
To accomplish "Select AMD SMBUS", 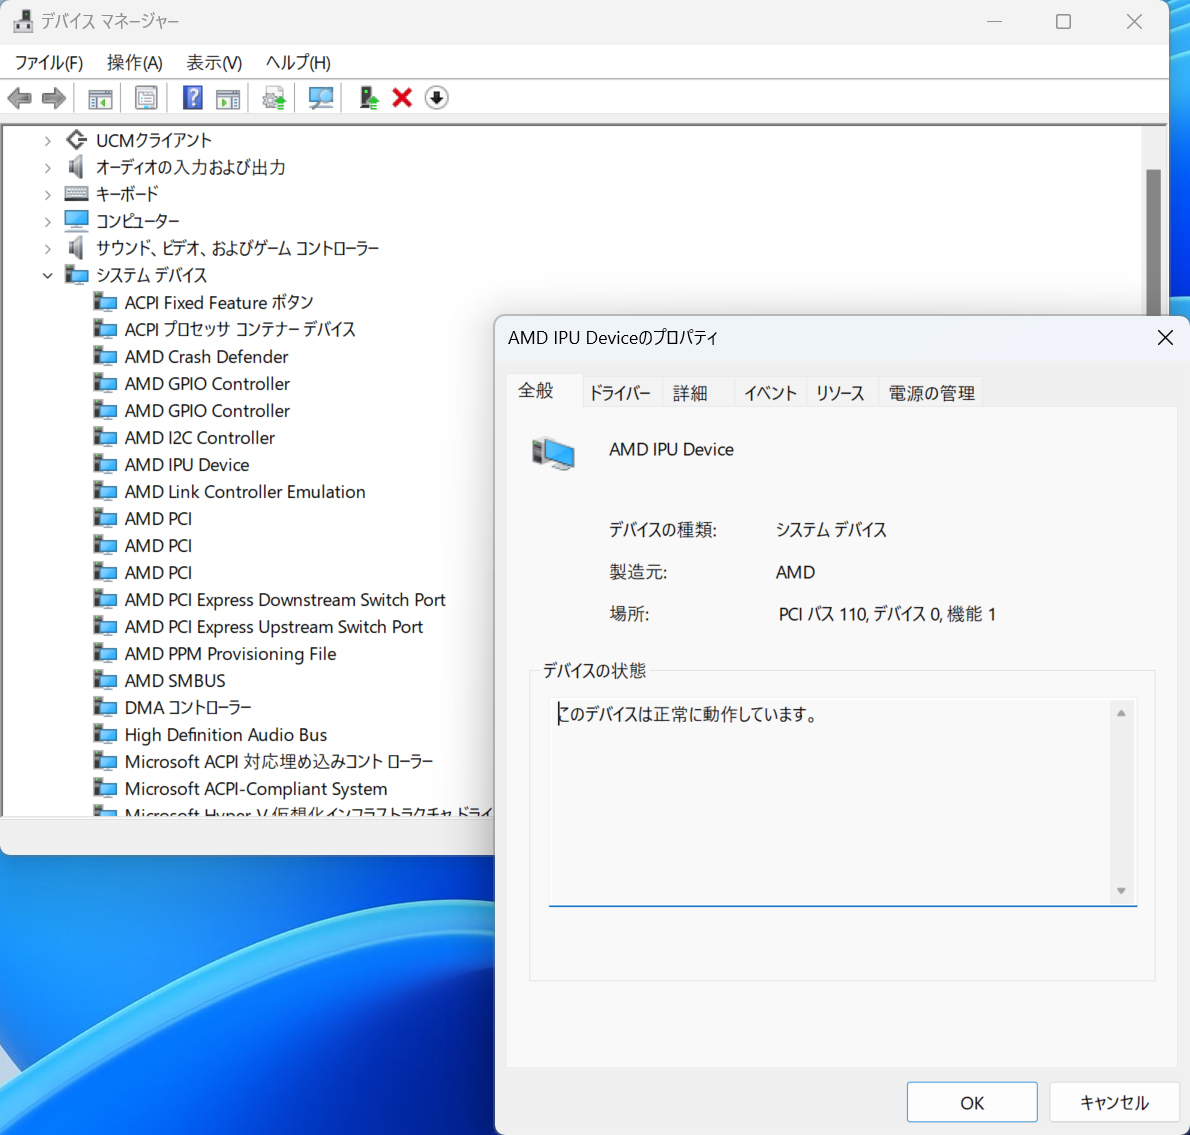I will [175, 681].
